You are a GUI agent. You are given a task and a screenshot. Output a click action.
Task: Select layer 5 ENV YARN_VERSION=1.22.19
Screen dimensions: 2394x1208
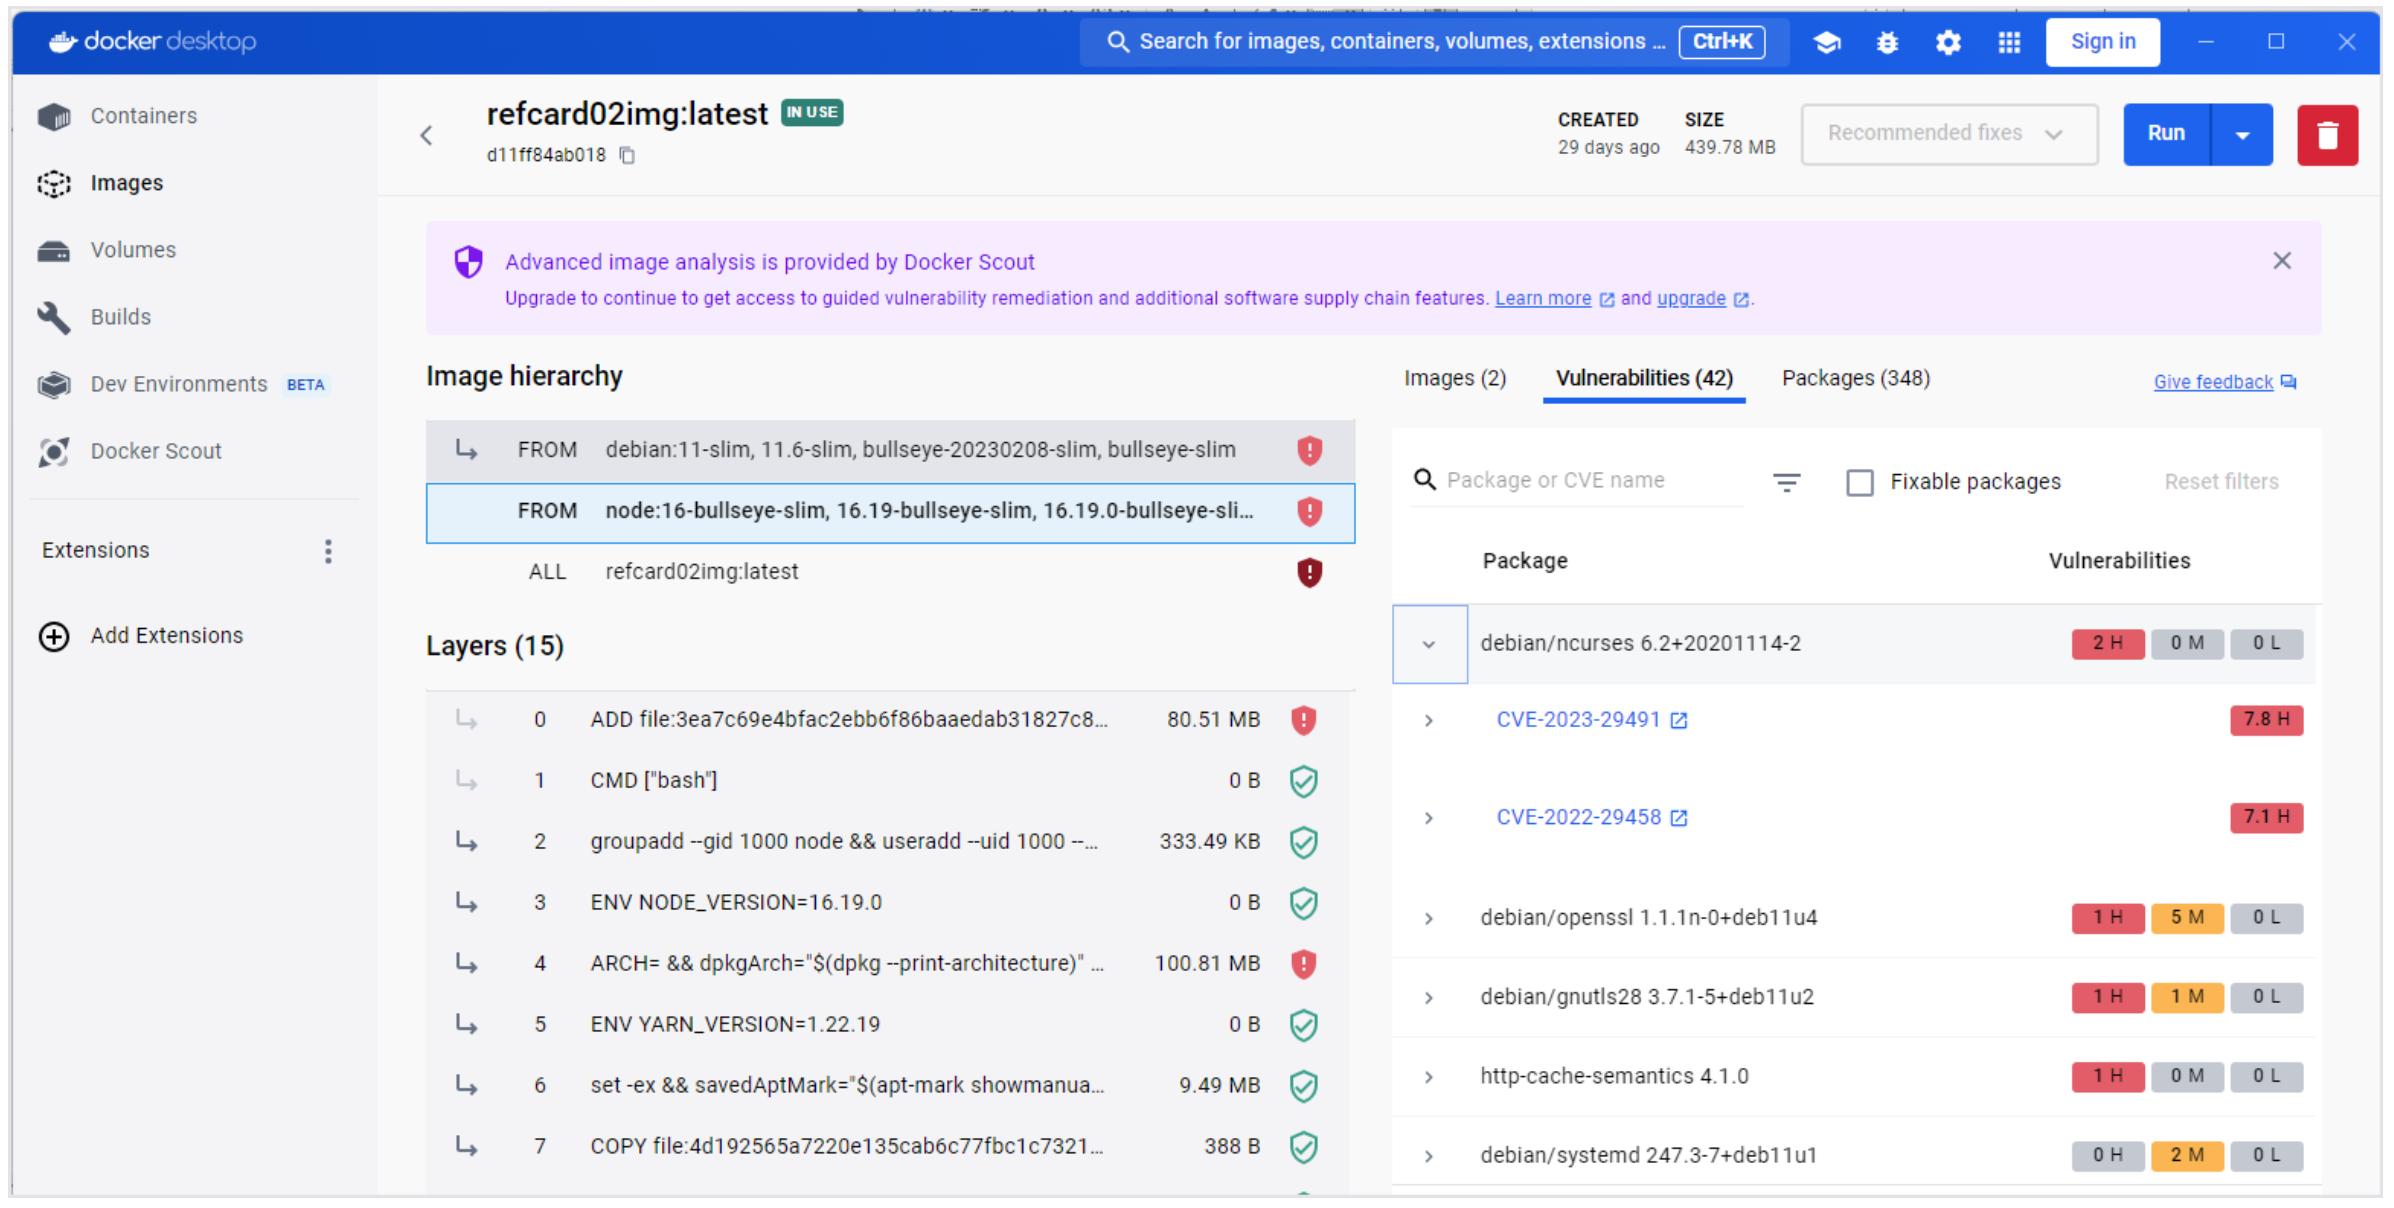point(890,1025)
